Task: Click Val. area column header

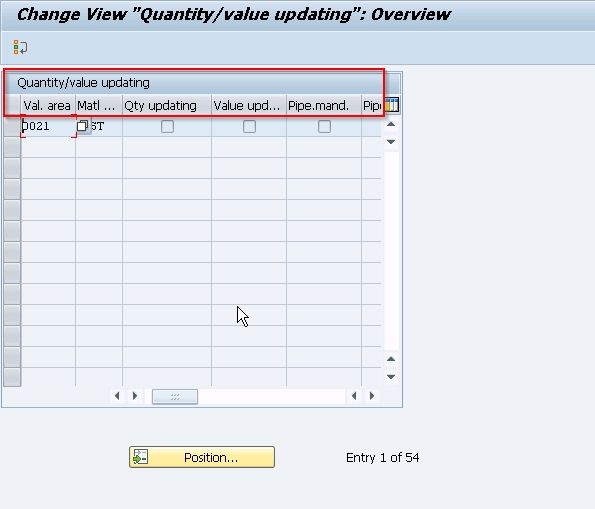Action: click(47, 106)
